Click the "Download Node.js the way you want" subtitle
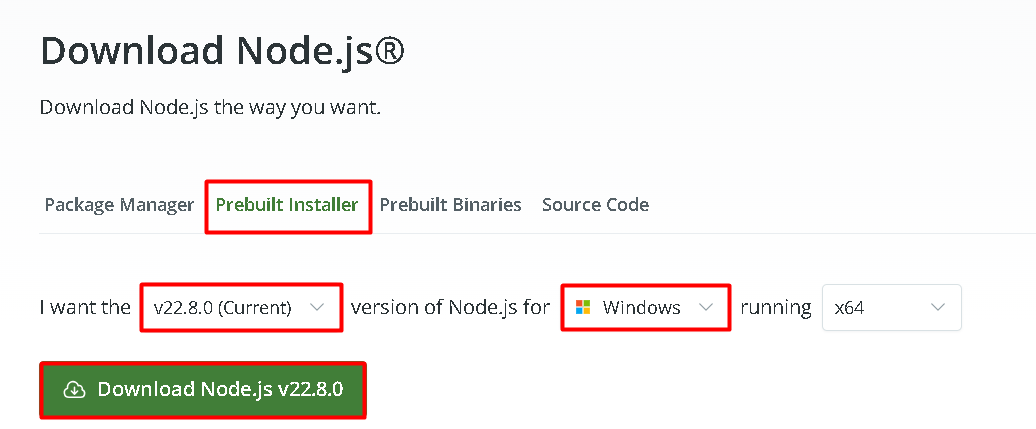The height and width of the screenshot is (429, 1036). tap(210, 107)
